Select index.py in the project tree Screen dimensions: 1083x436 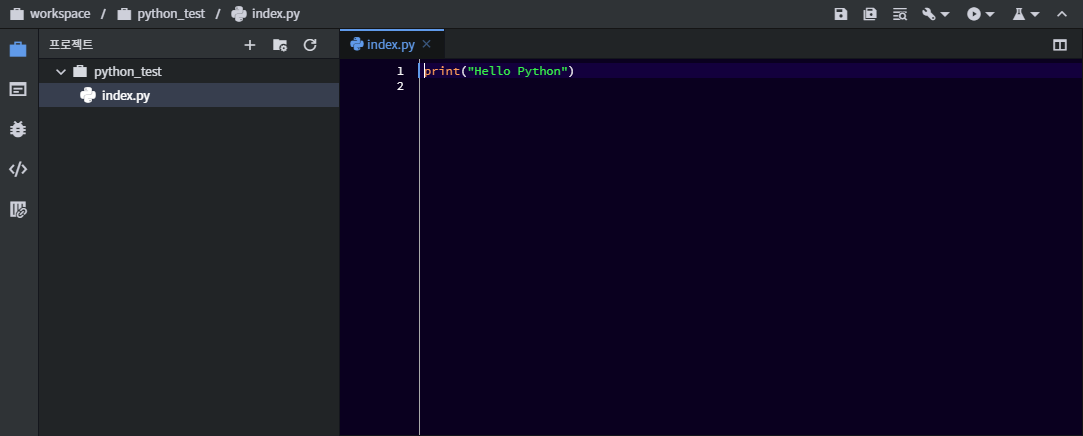126,96
